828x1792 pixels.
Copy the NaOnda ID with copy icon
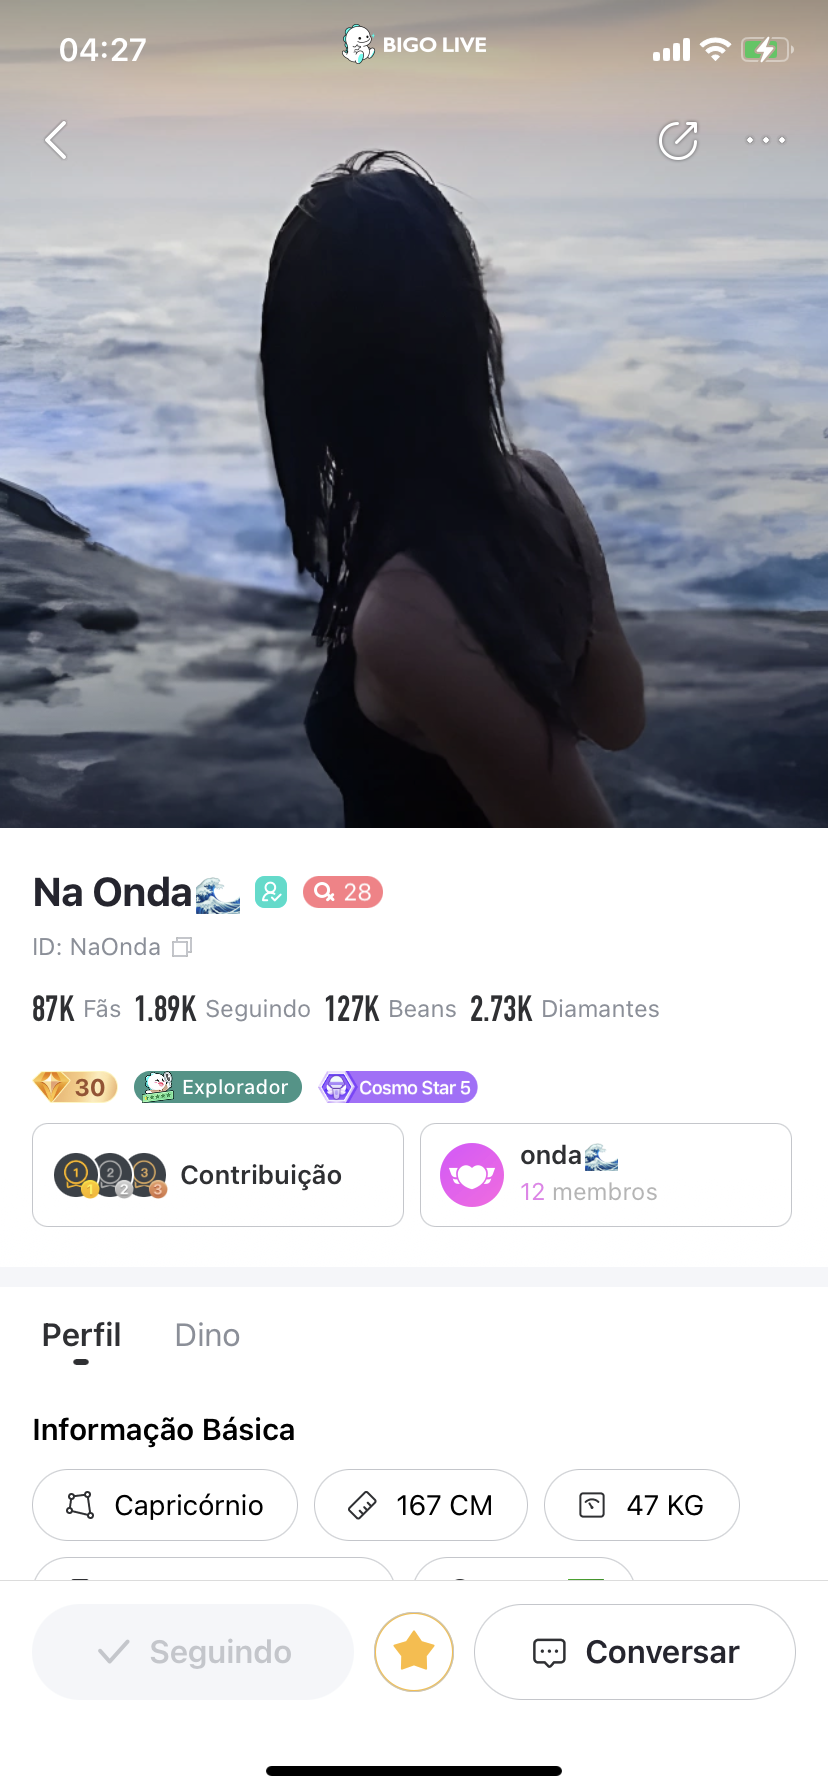[182, 946]
